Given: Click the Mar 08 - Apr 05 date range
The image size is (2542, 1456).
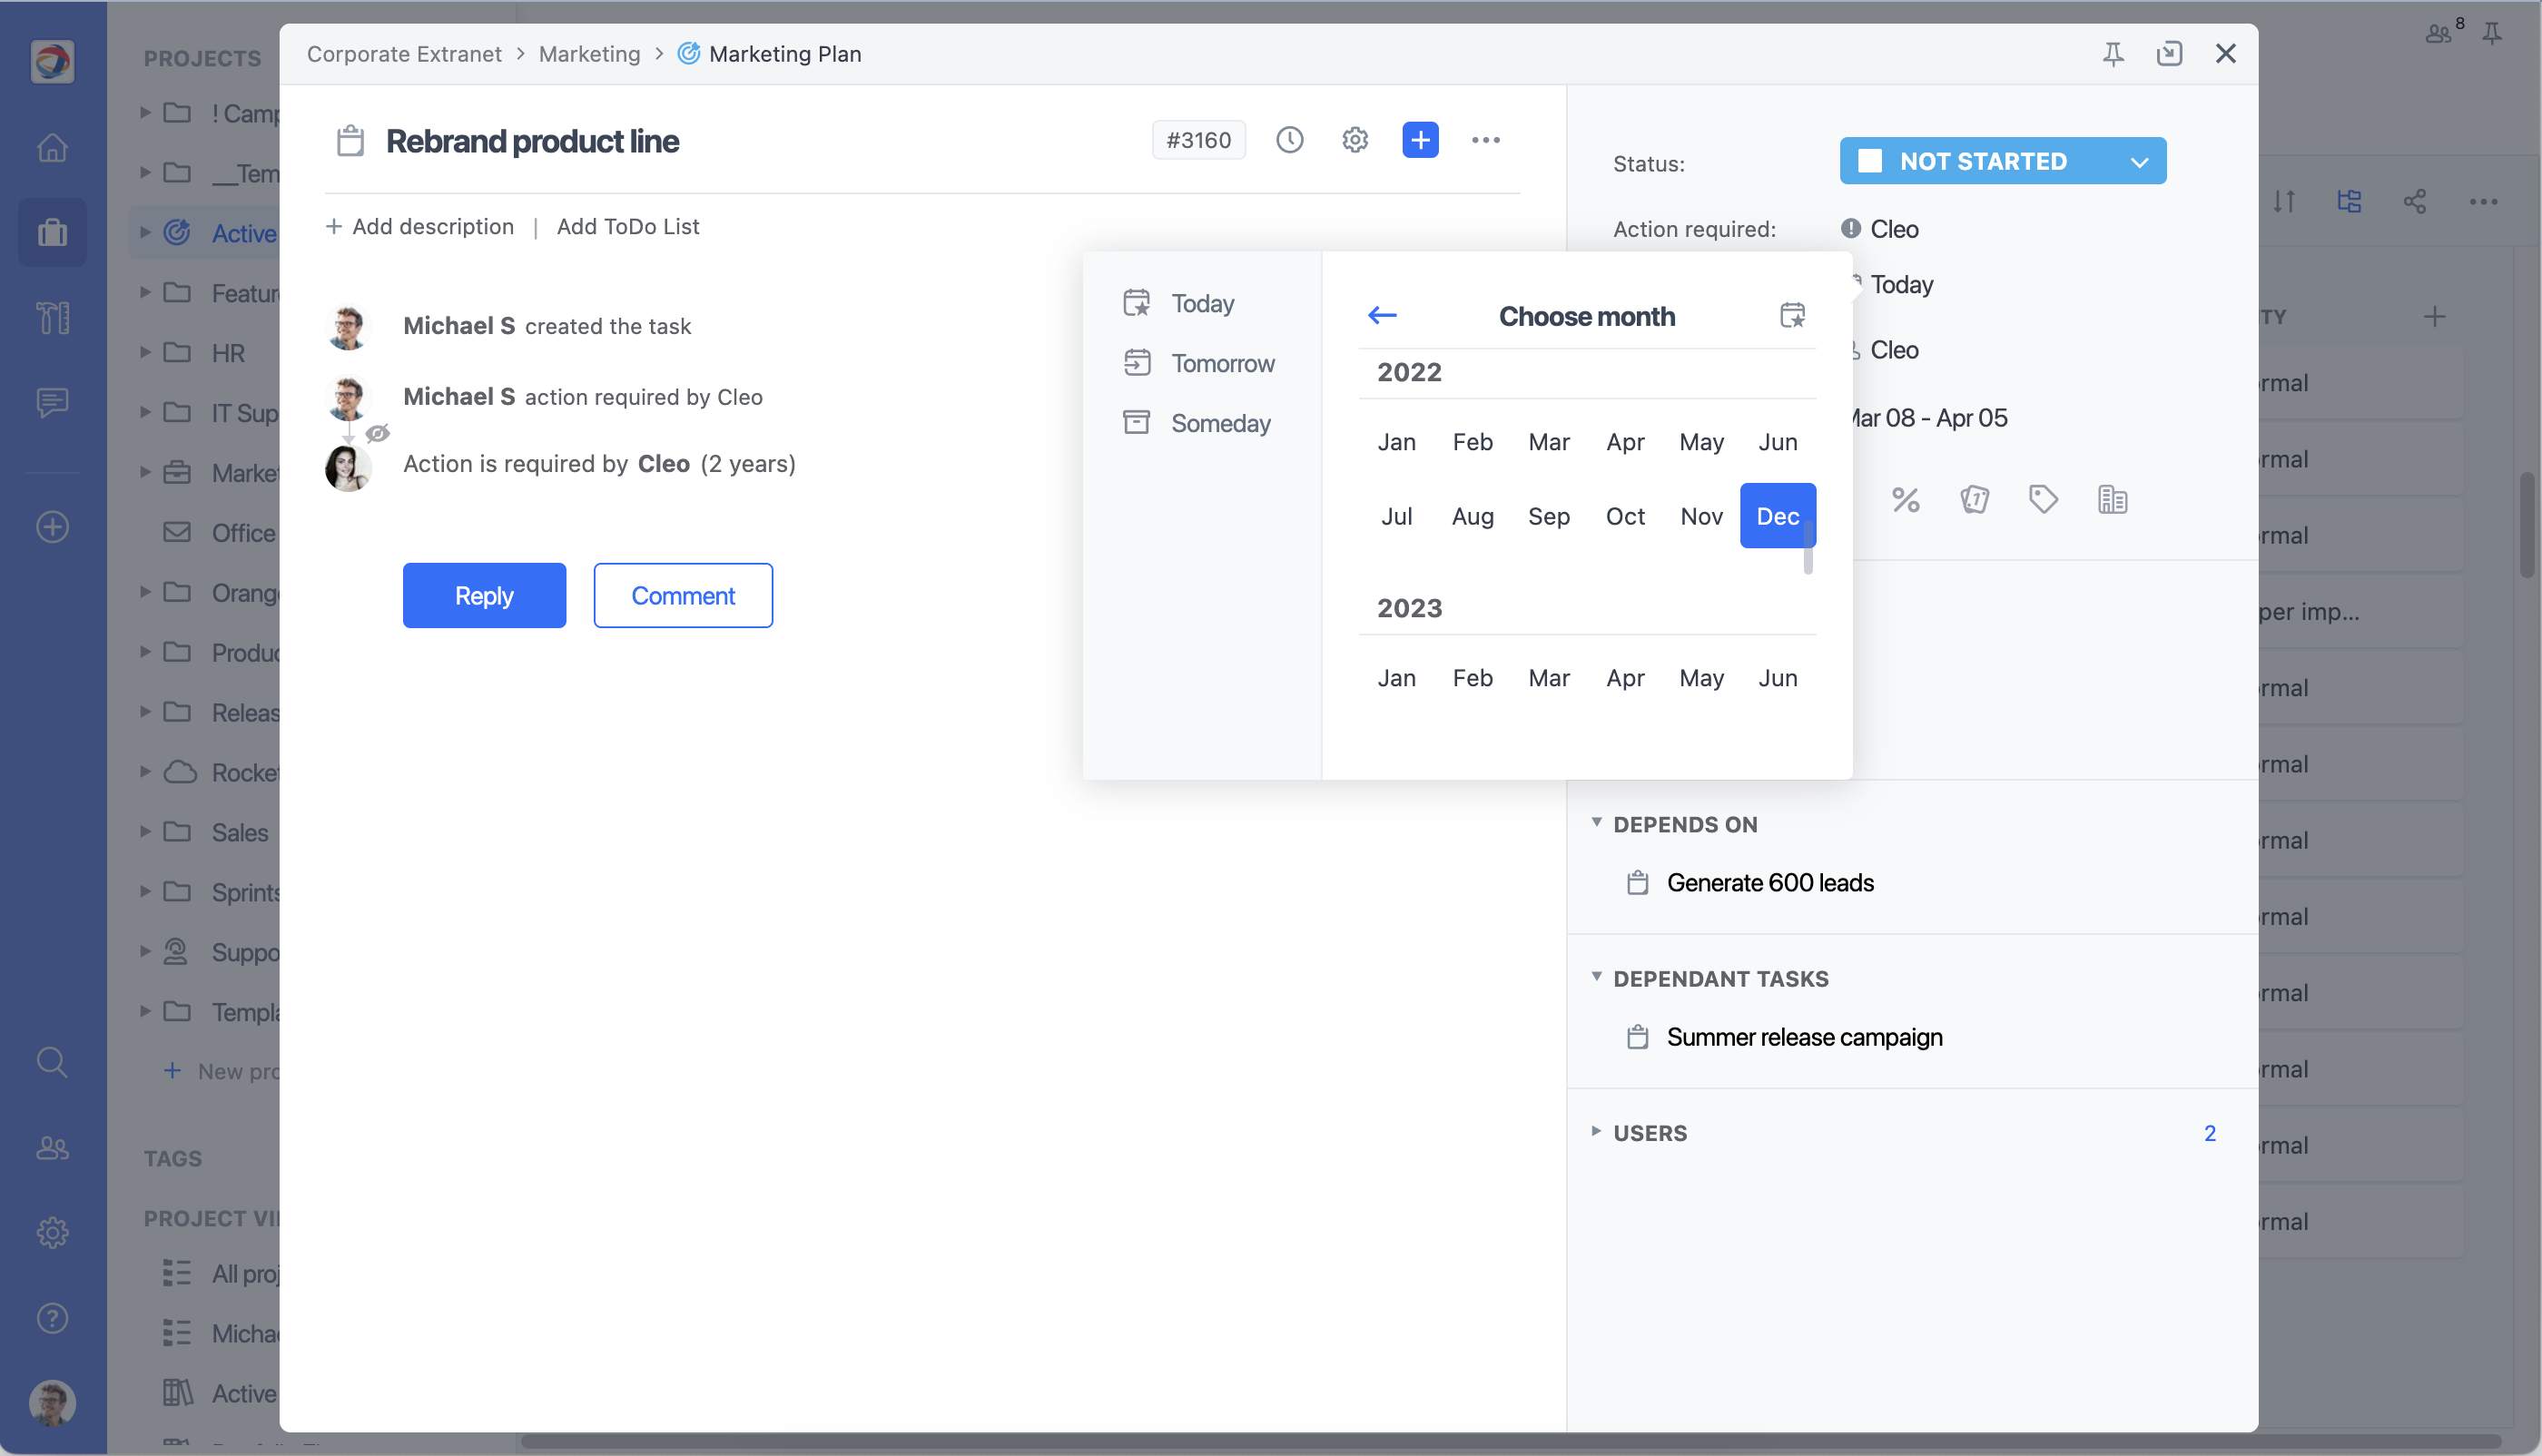Looking at the screenshot, I should (x=1929, y=417).
